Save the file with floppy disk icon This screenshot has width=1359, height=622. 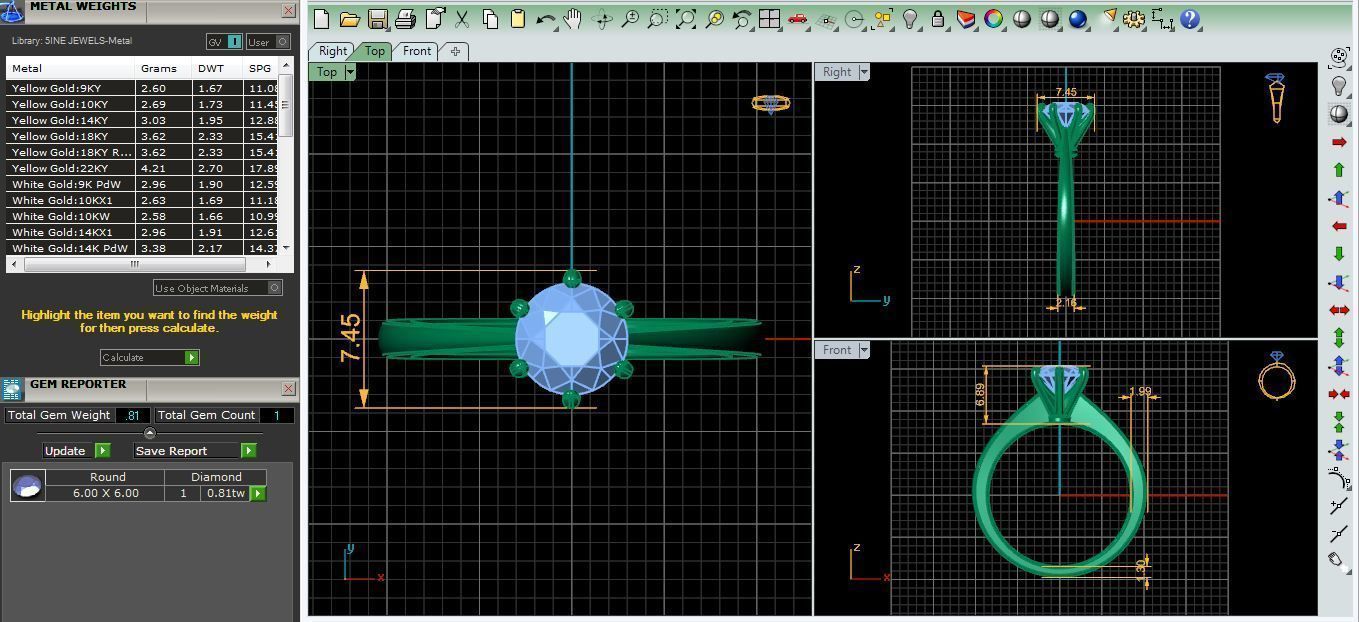(x=377, y=19)
